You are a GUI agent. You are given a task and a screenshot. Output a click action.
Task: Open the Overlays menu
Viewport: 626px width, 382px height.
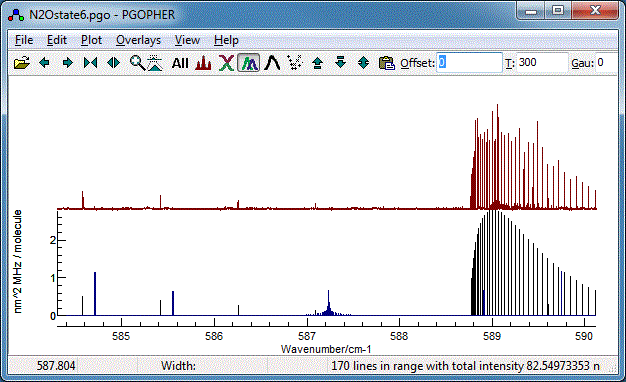[139, 40]
